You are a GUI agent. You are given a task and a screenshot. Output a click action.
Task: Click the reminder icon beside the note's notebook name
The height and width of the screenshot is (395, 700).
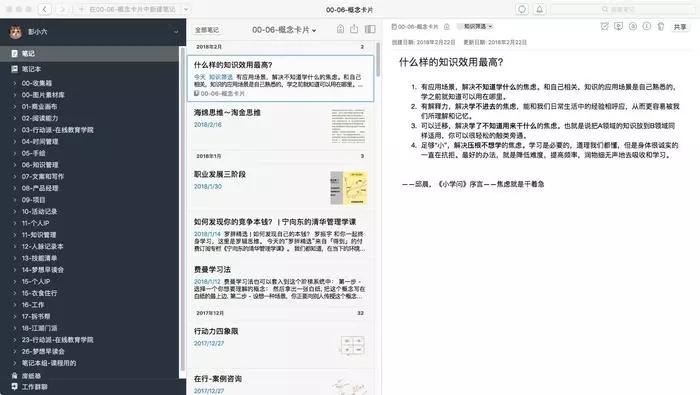pyautogui.click(x=446, y=27)
